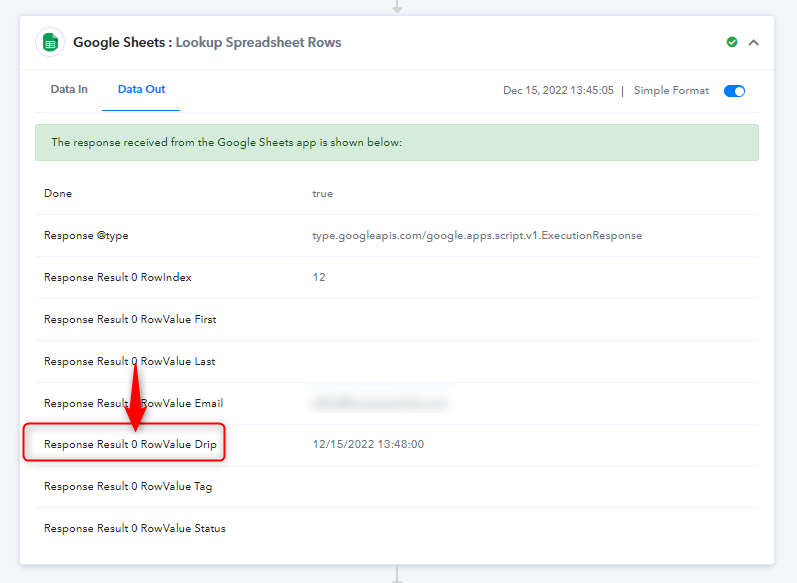
Task: Click the type.googleapis.com ExecutionResponse value
Action: pyautogui.click(x=477, y=236)
